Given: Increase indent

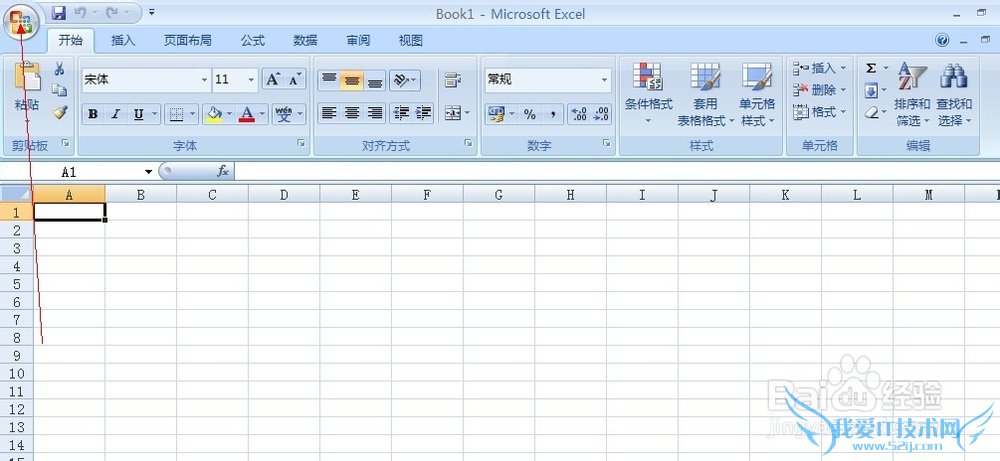Looking at the screenshot, I should (x=423, y=113).
